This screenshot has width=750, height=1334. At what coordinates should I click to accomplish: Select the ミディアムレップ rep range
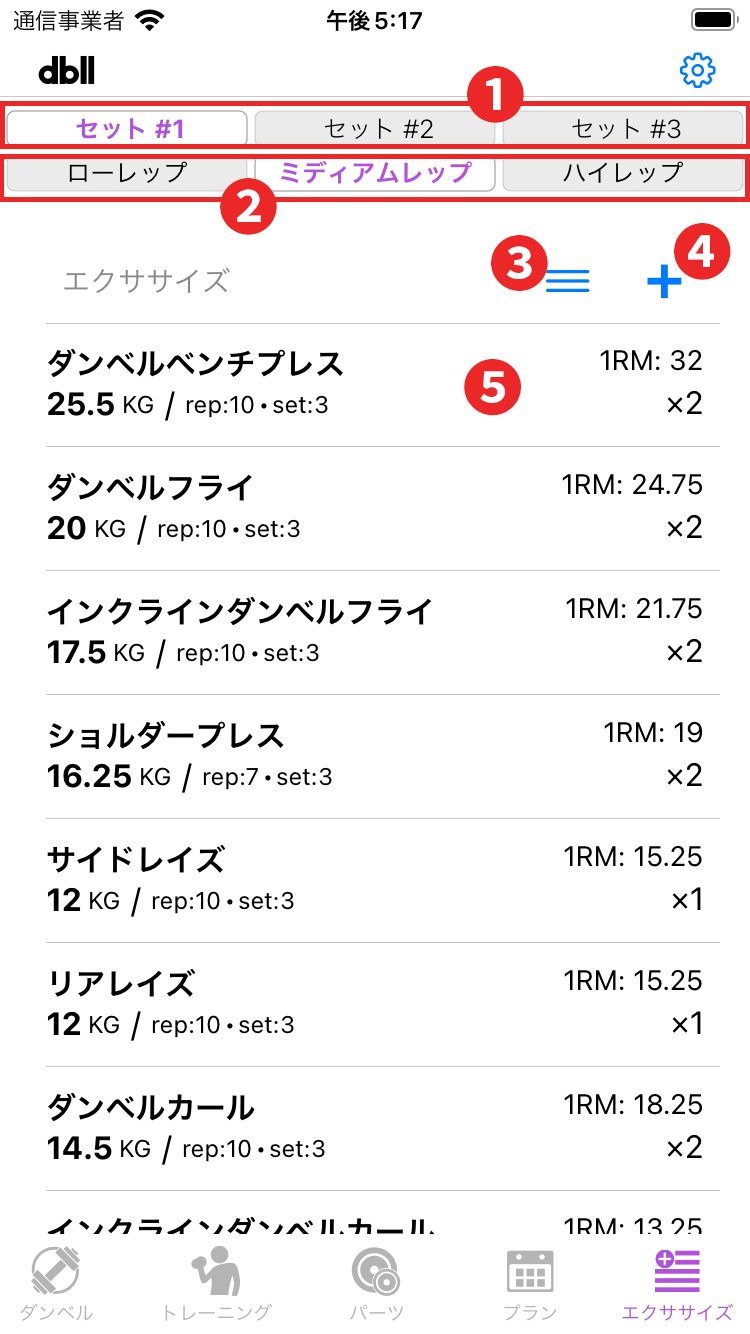tap(375, 173)
